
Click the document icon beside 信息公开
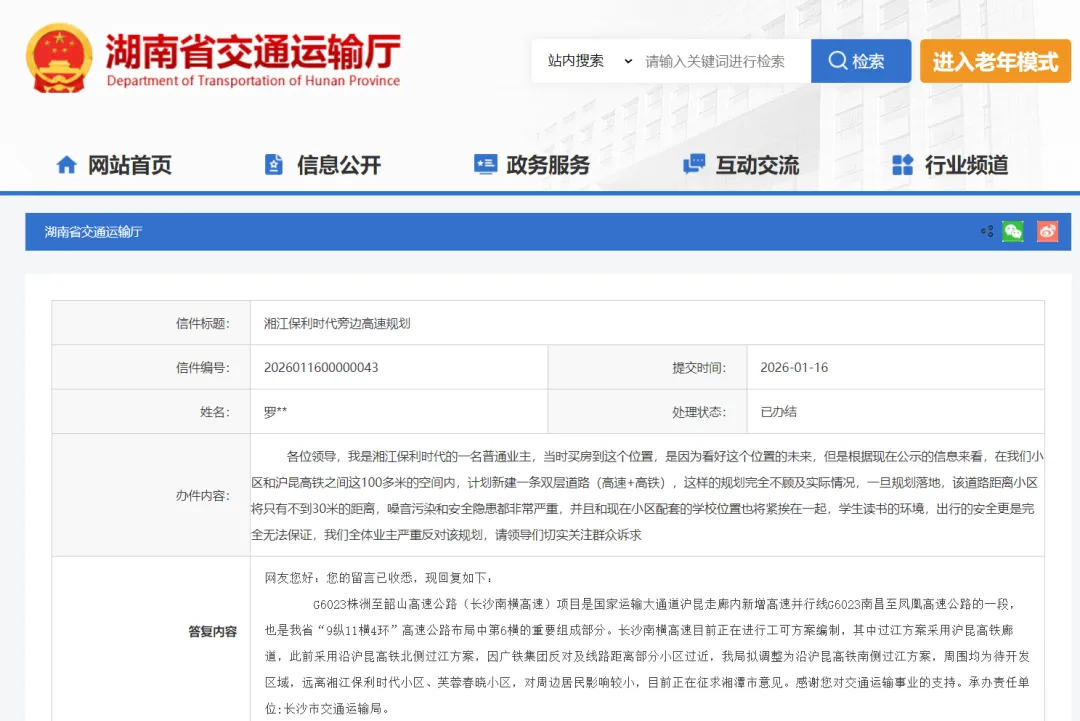click(x=273, y=165)
